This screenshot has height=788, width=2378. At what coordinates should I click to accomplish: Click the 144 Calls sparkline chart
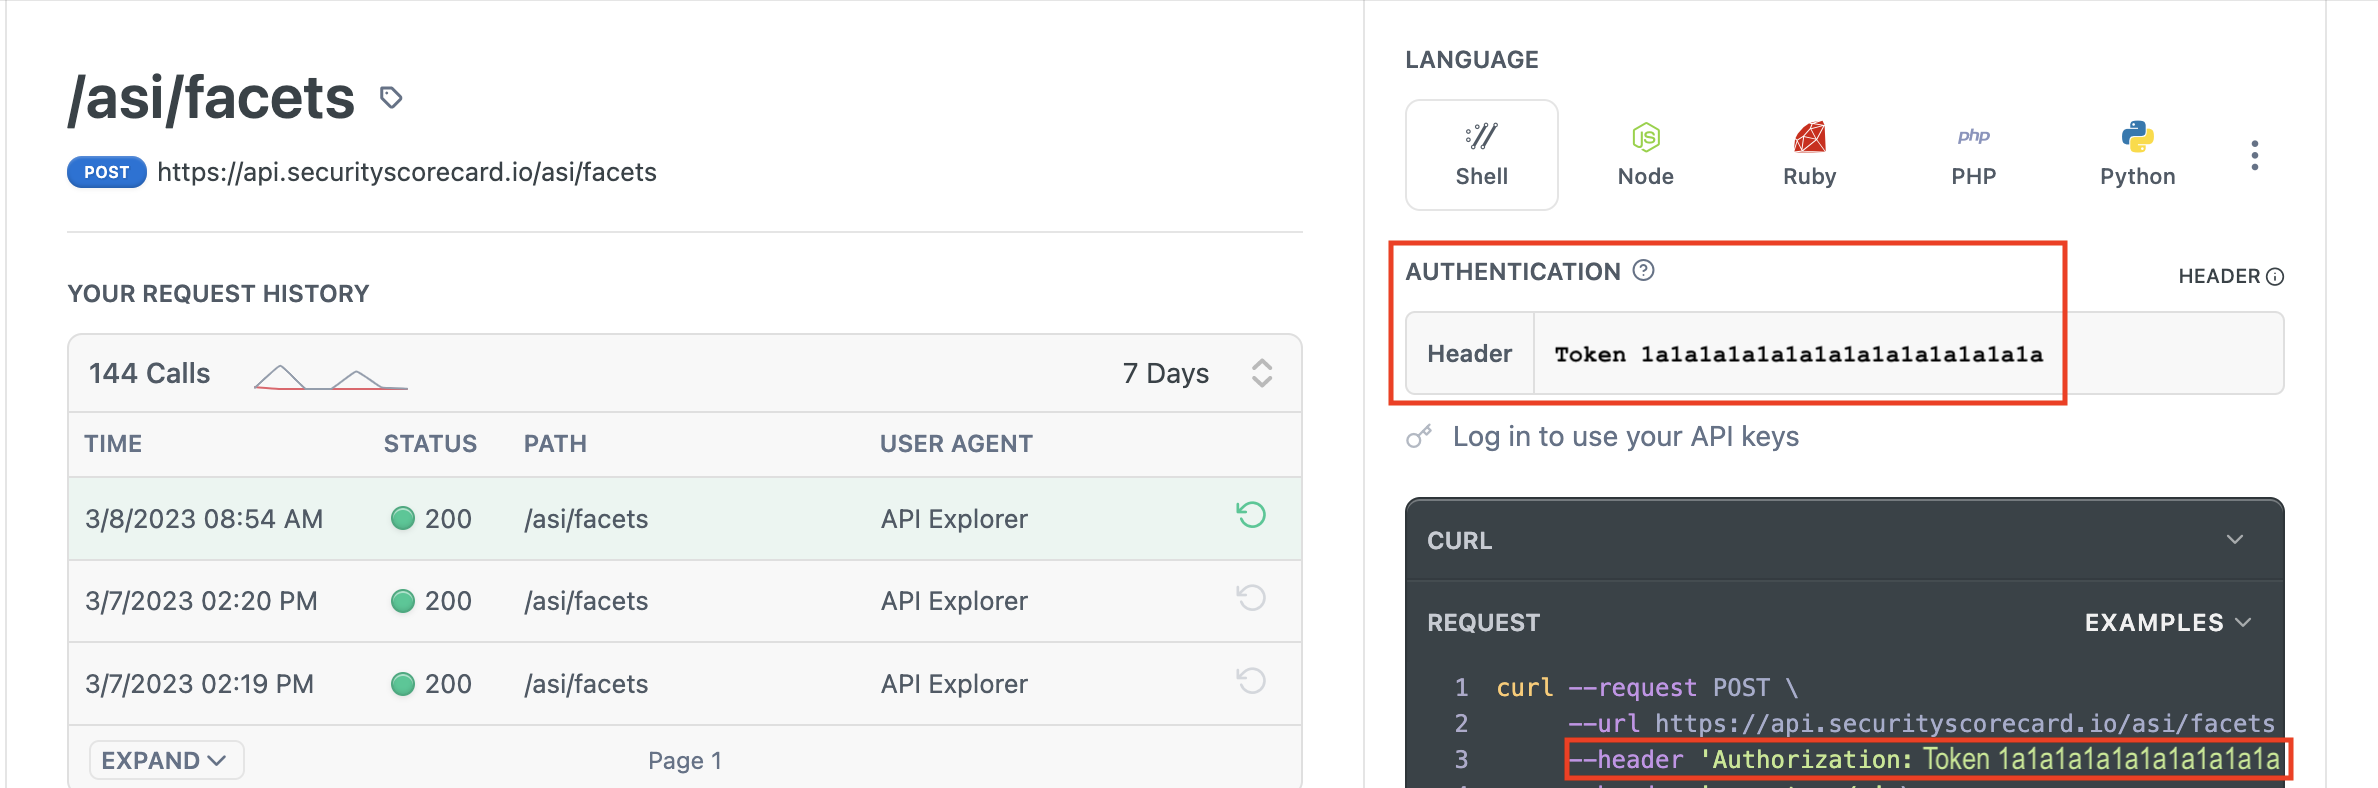pos(330,377)
